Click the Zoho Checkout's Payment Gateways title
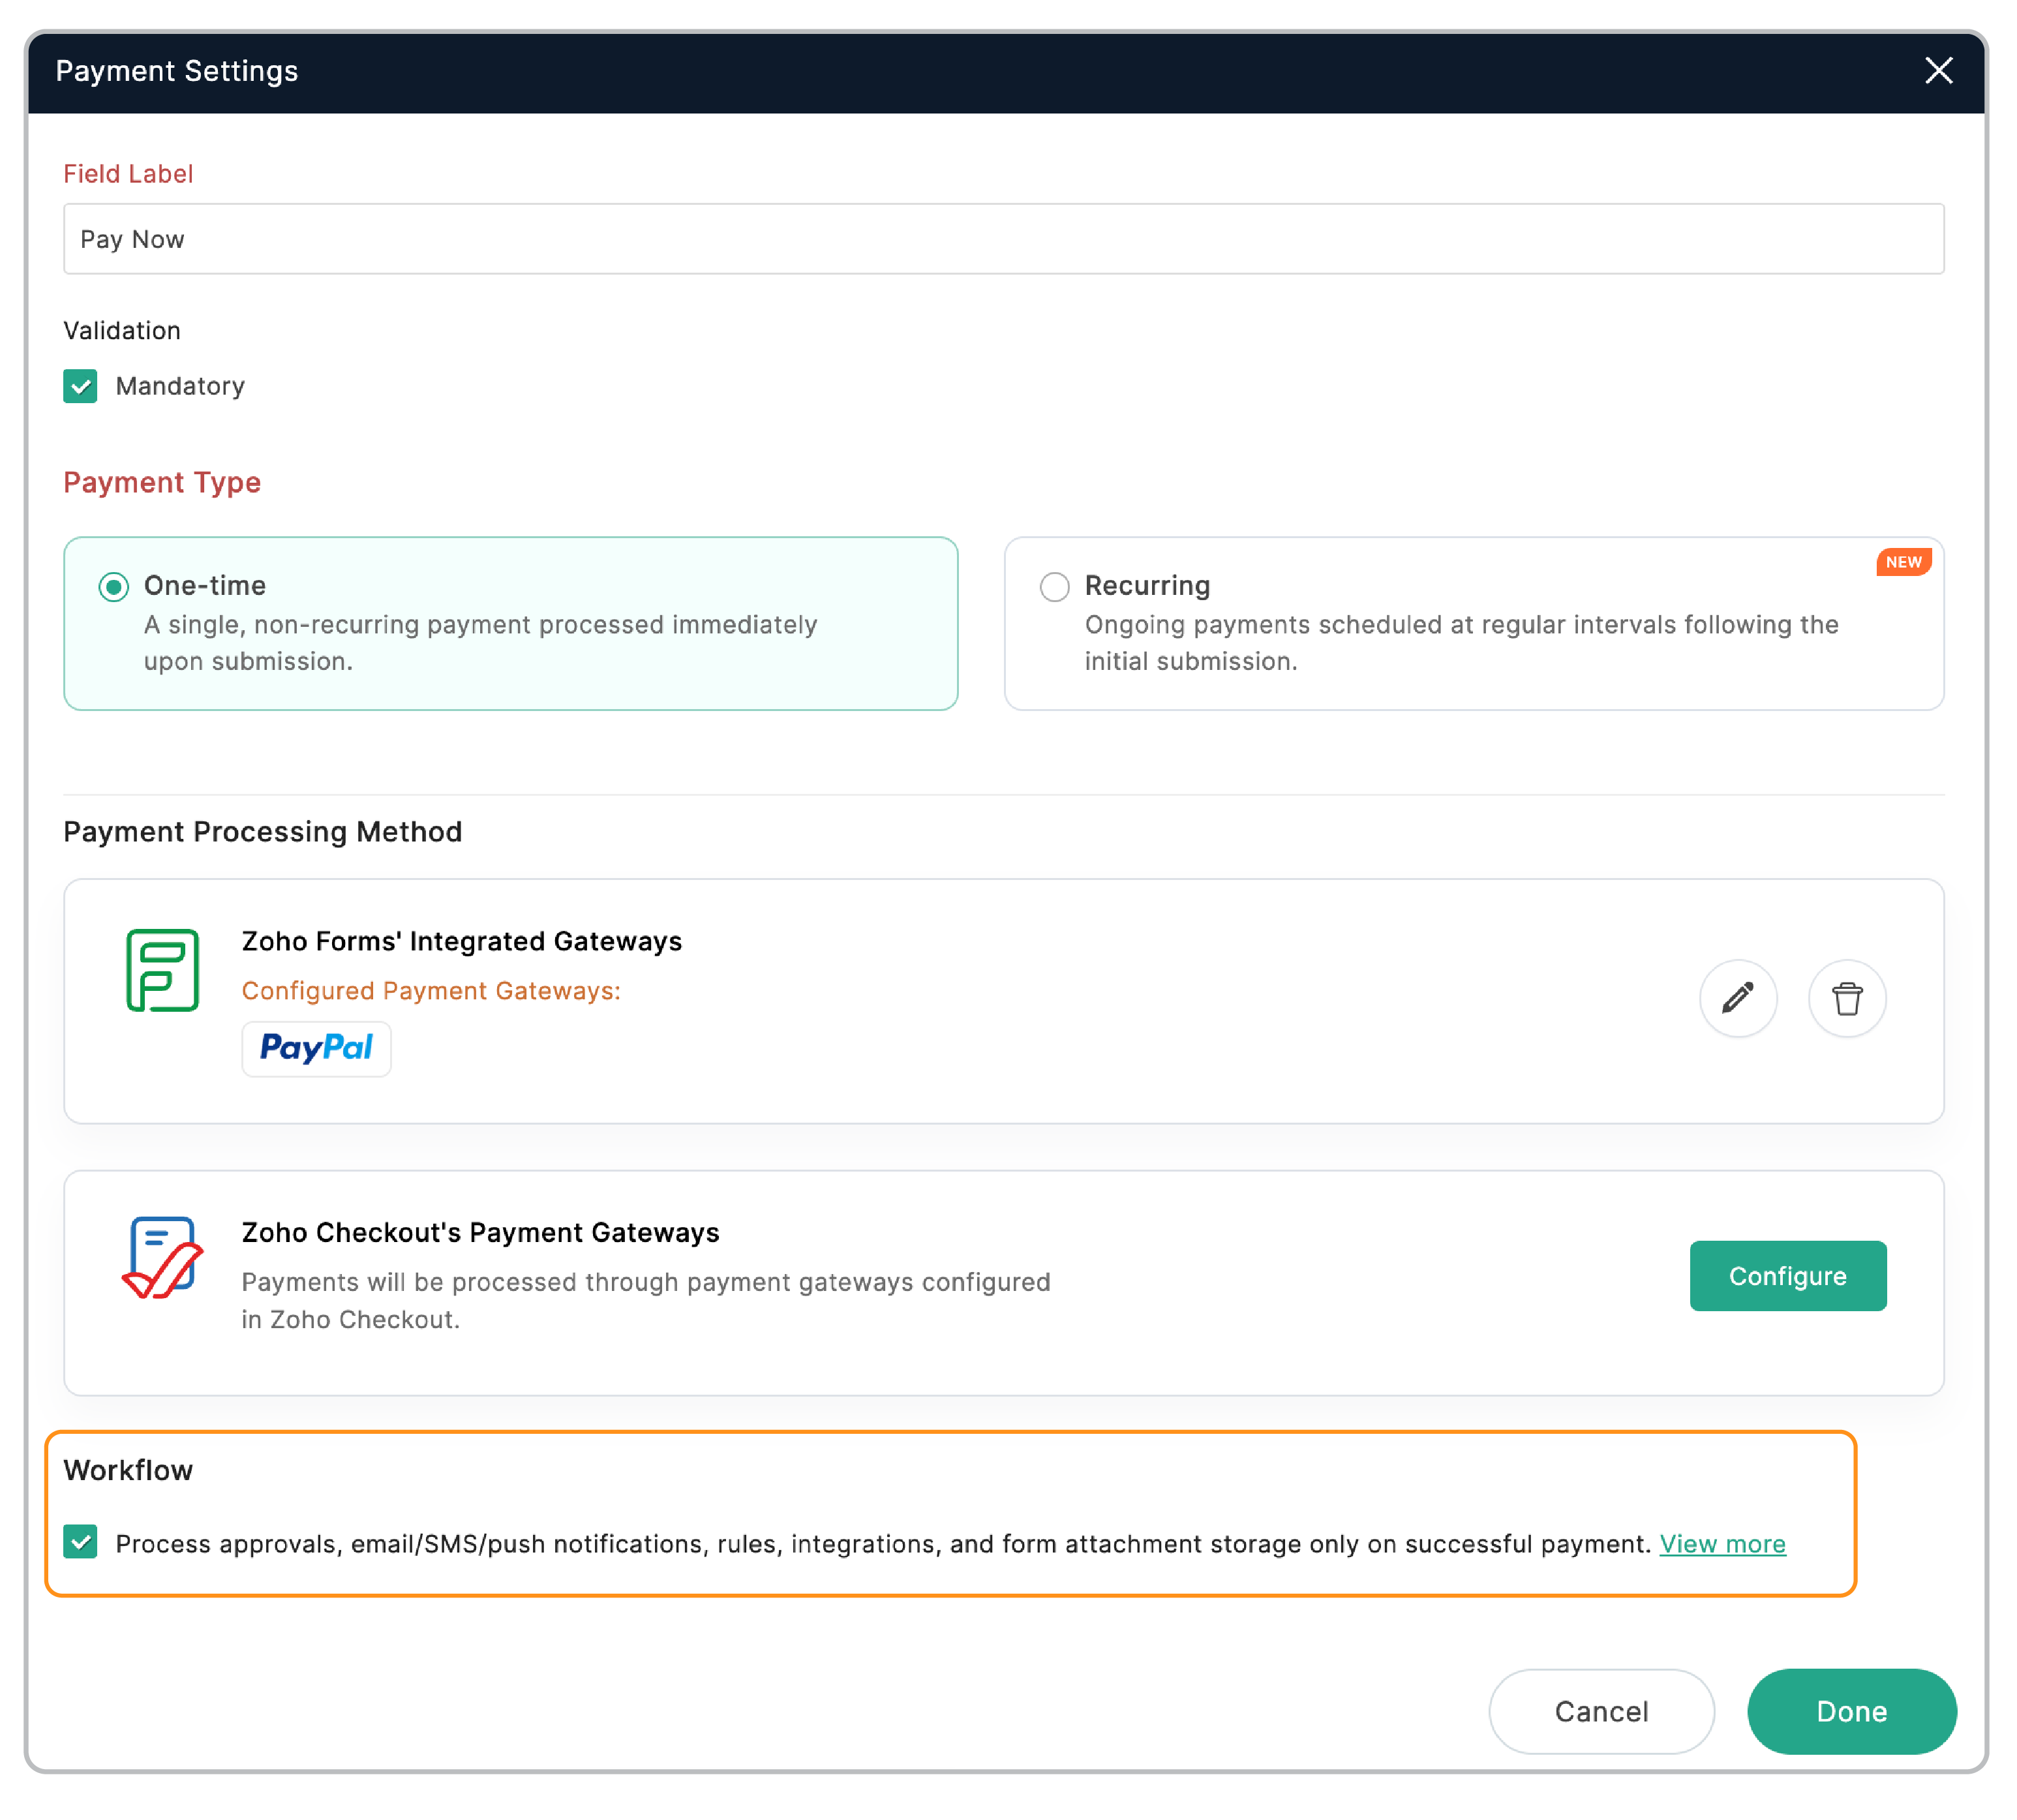2017x1820 pixels. pyautogui.click(x=480, y=1232)
